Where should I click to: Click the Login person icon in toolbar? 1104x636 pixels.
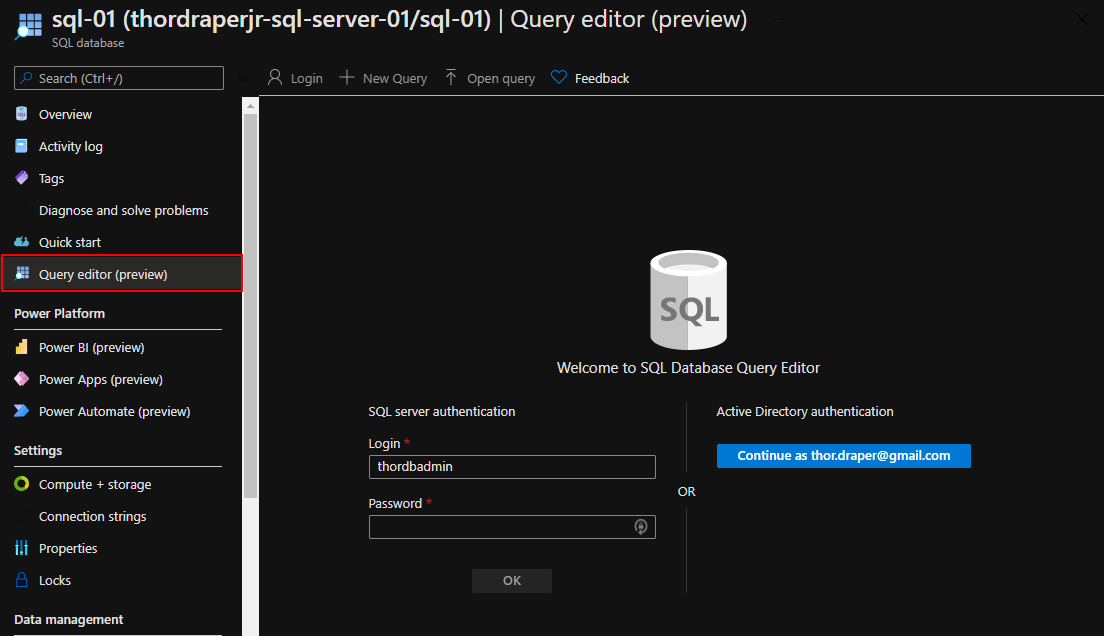point(275,77)
